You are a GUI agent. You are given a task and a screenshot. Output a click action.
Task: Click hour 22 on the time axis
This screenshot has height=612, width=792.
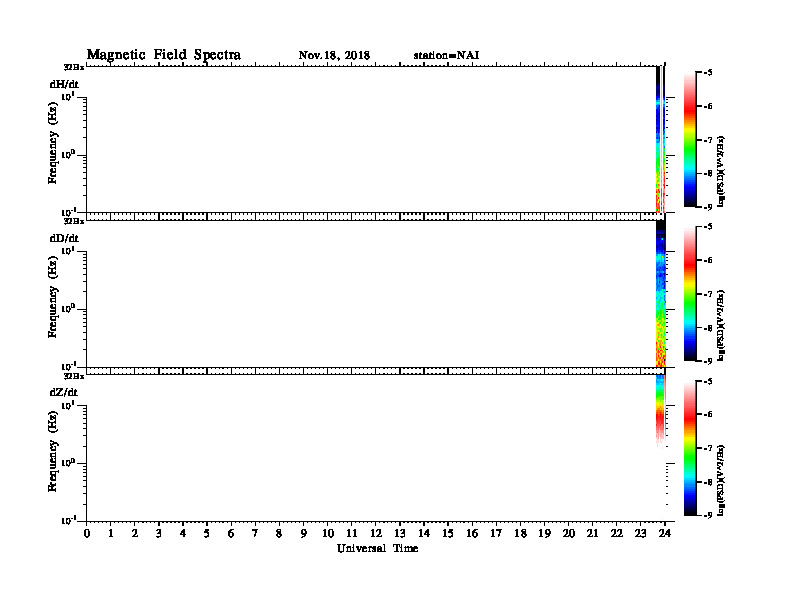(x=617, y=534)
